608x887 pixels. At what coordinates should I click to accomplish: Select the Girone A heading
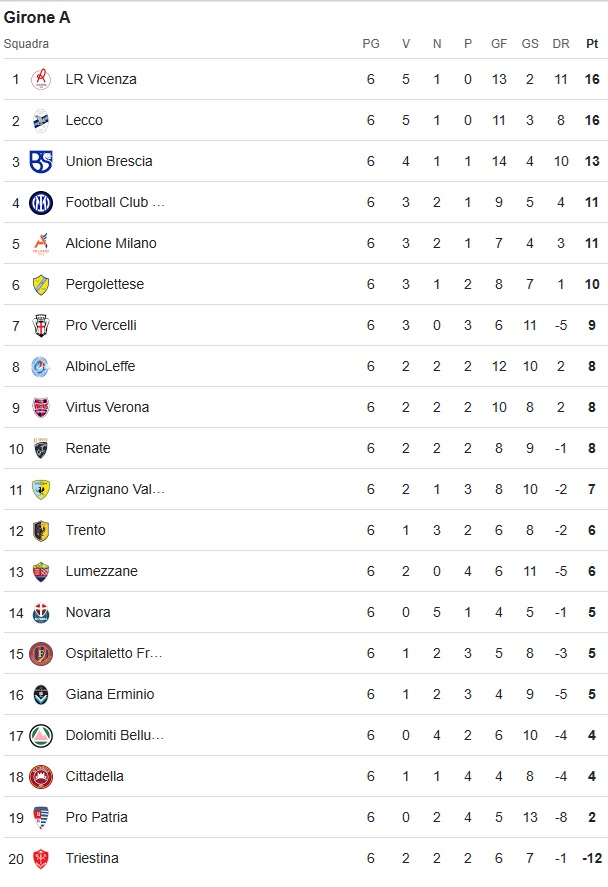[37, 18]
